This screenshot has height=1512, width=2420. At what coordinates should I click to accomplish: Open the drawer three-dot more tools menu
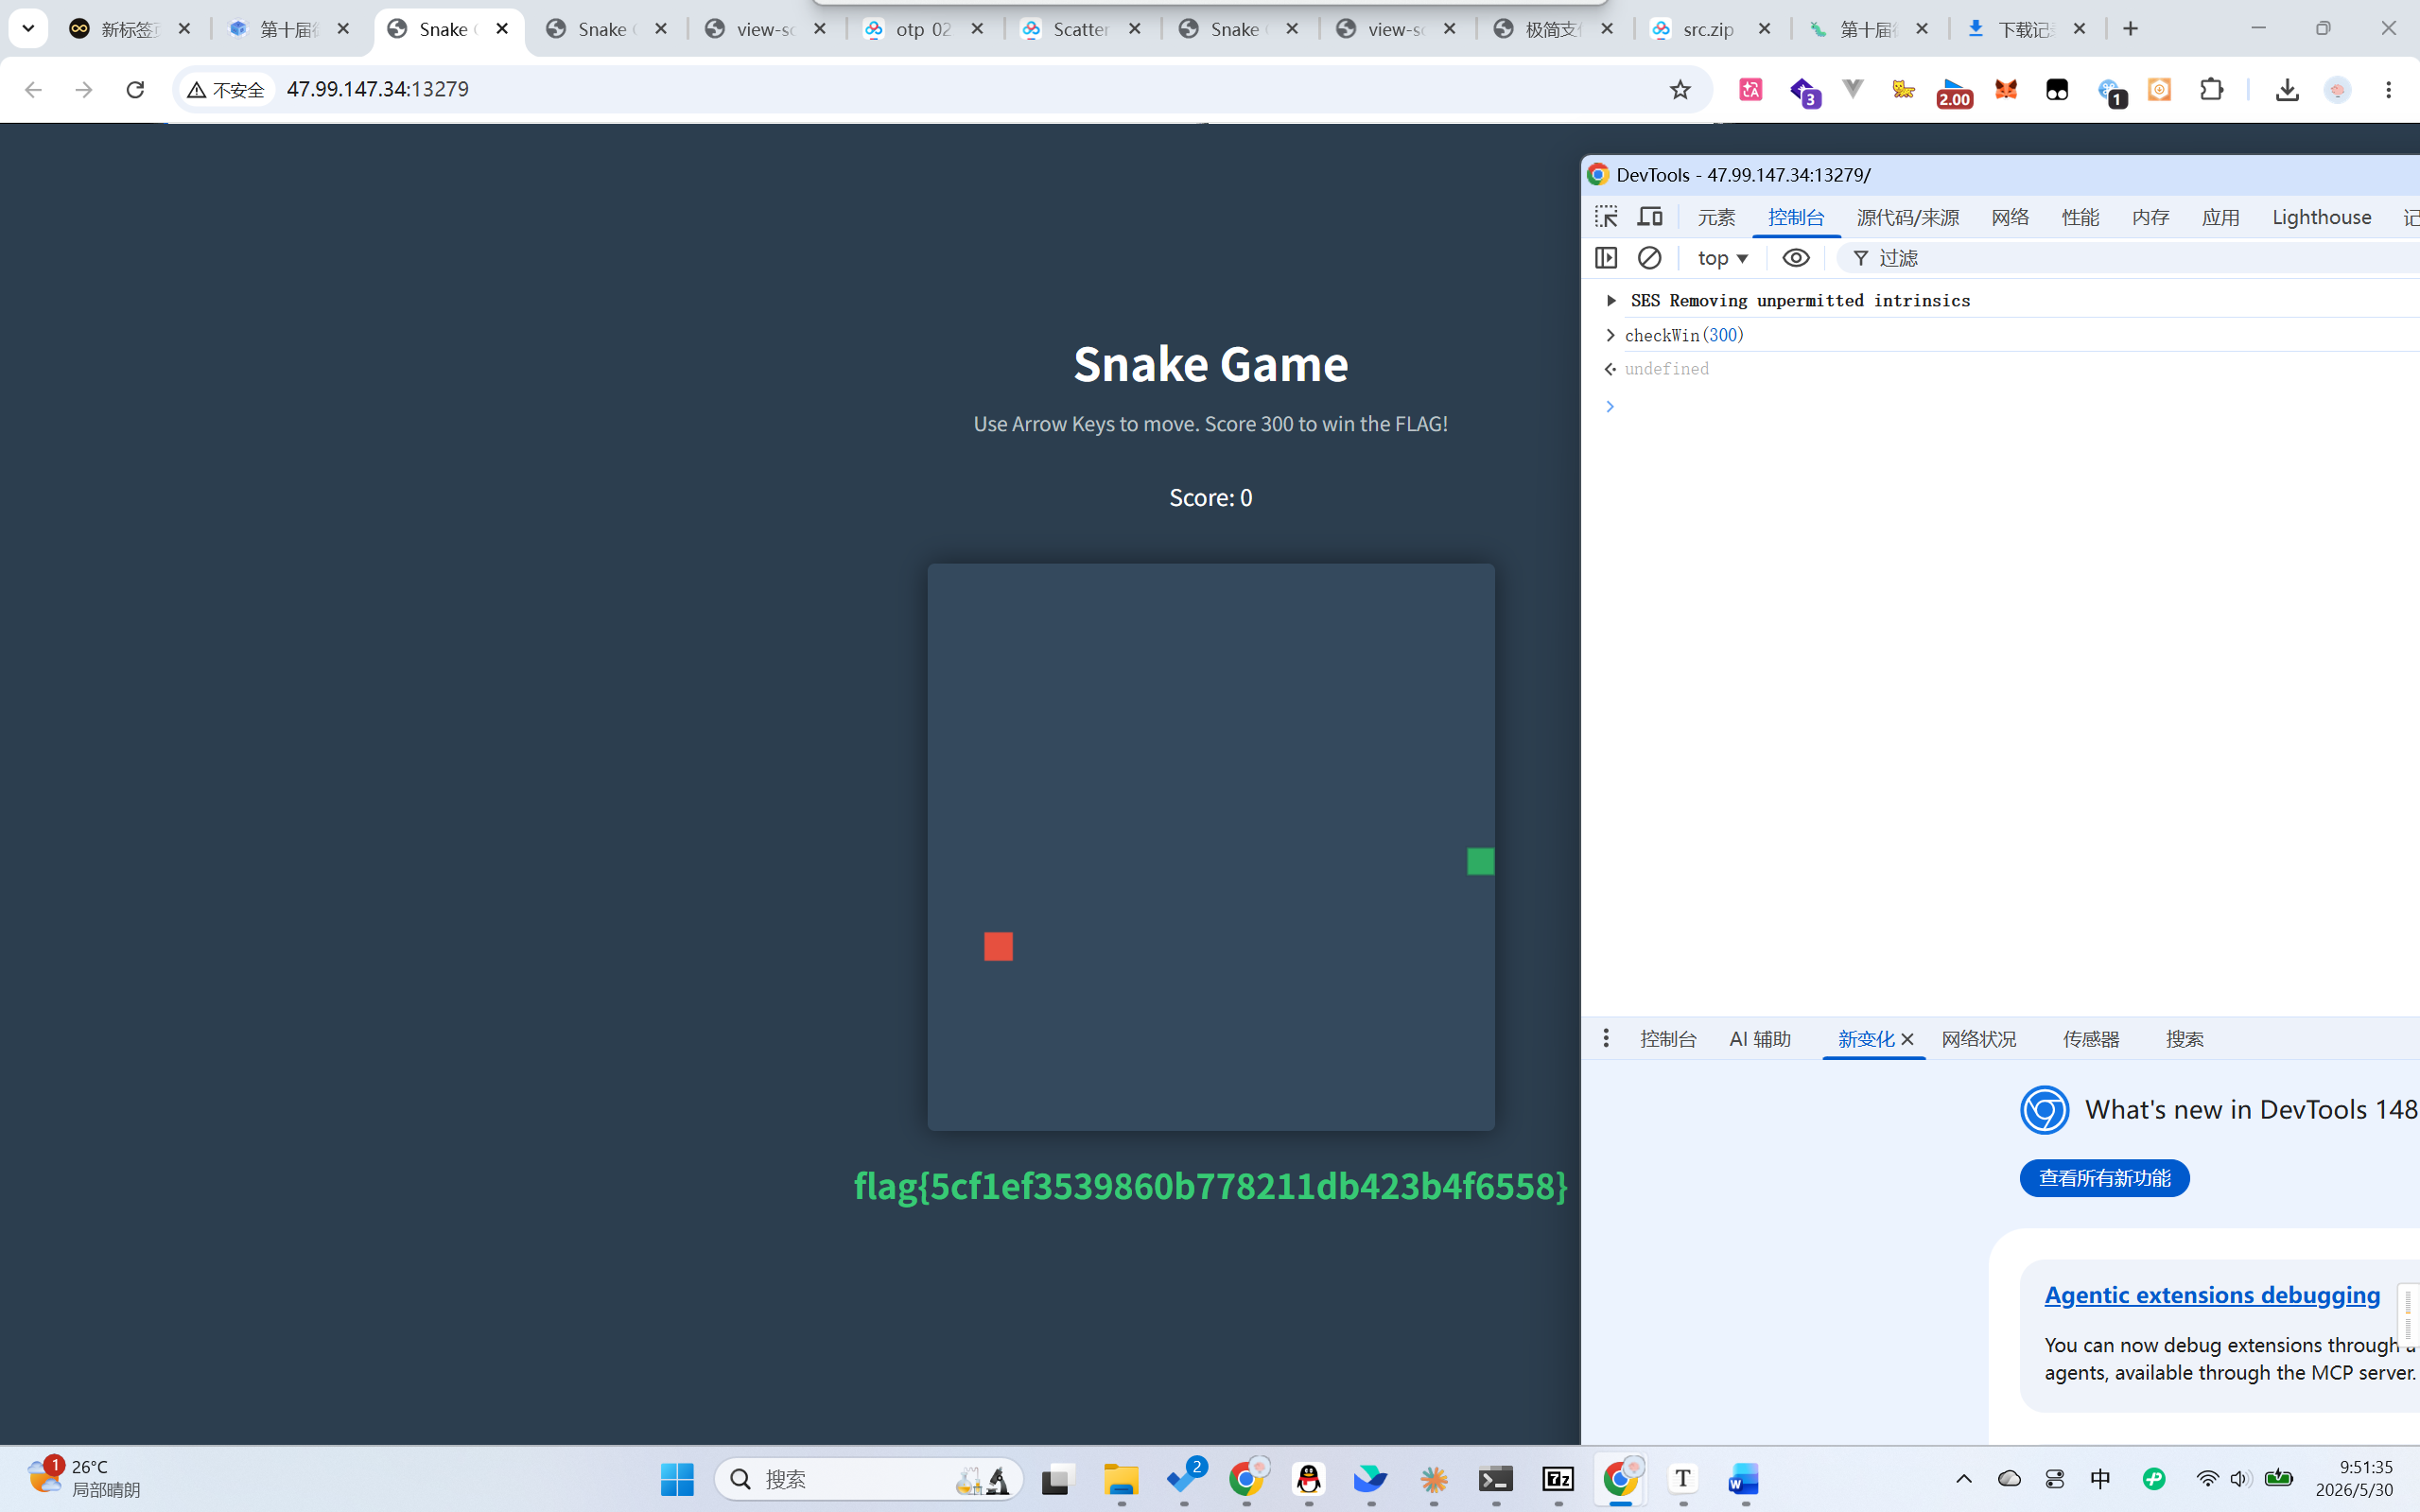(1606, 1038)
